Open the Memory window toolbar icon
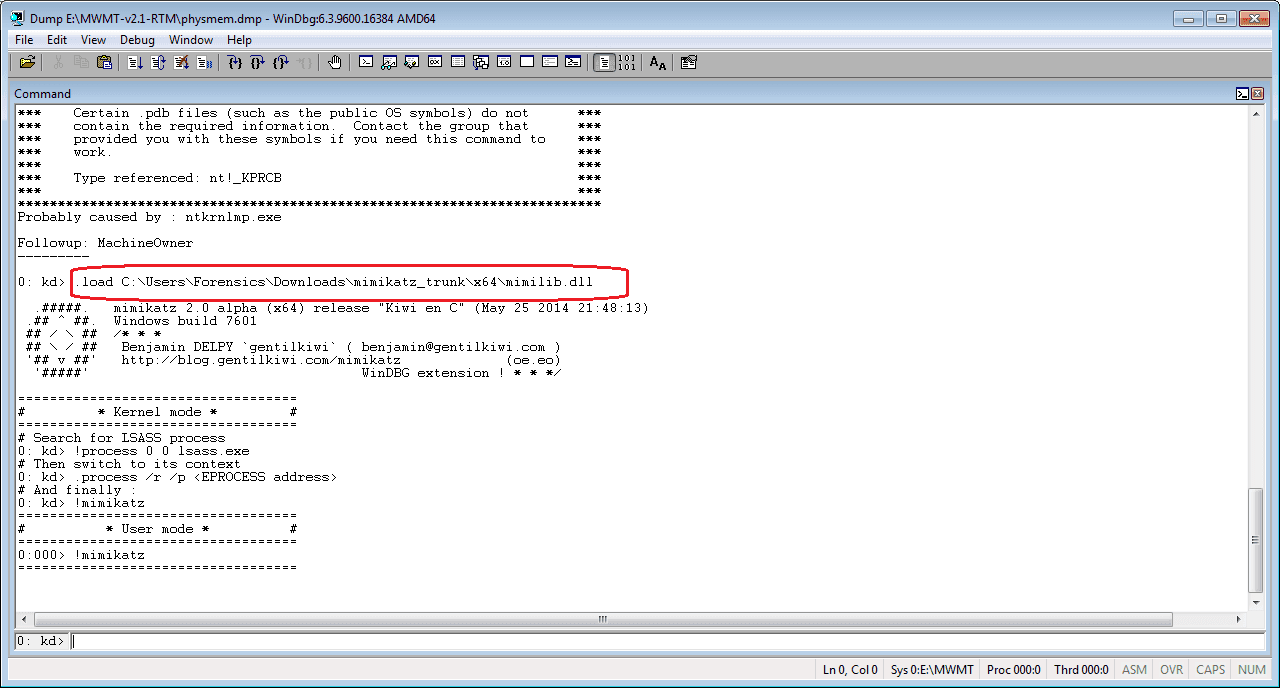This screenshot has height=688, width=1280. [x=458, y=62]
